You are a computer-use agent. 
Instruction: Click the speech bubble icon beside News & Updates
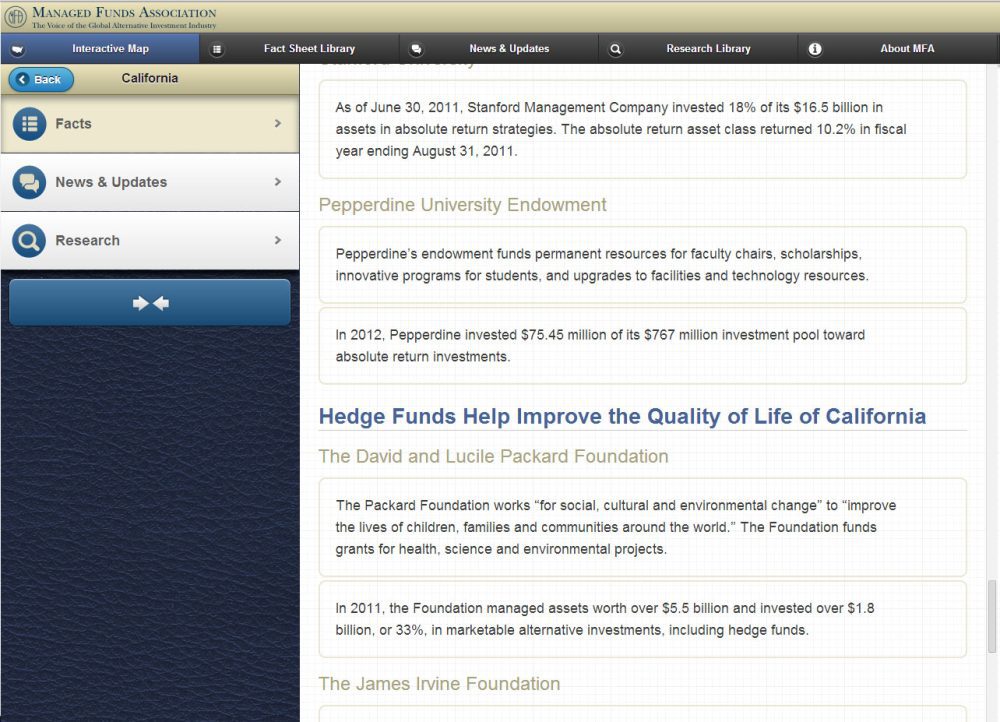pos(416,49)
